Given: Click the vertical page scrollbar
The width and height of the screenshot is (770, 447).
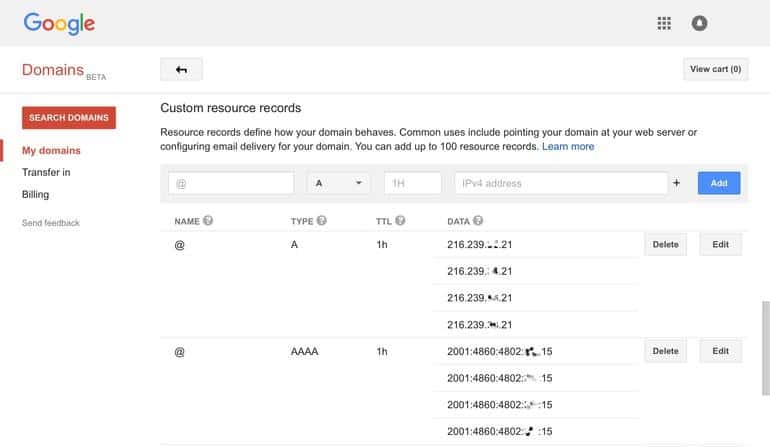Looking at the screenshot, I should (766, 348).
